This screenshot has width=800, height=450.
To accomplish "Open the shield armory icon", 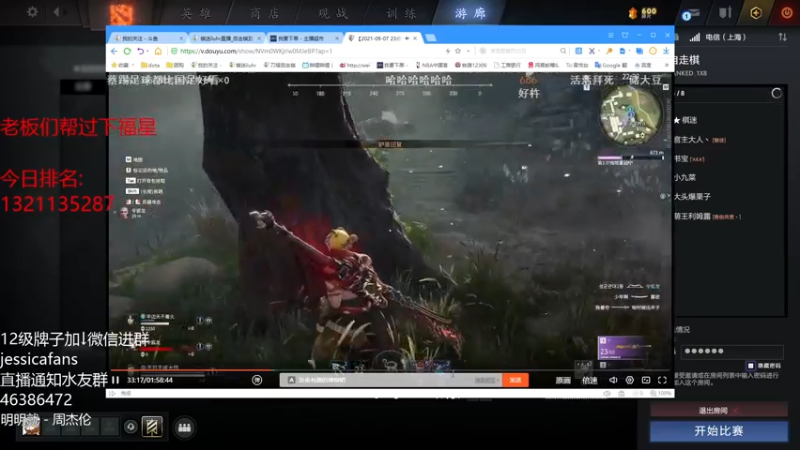I will 725,12.
